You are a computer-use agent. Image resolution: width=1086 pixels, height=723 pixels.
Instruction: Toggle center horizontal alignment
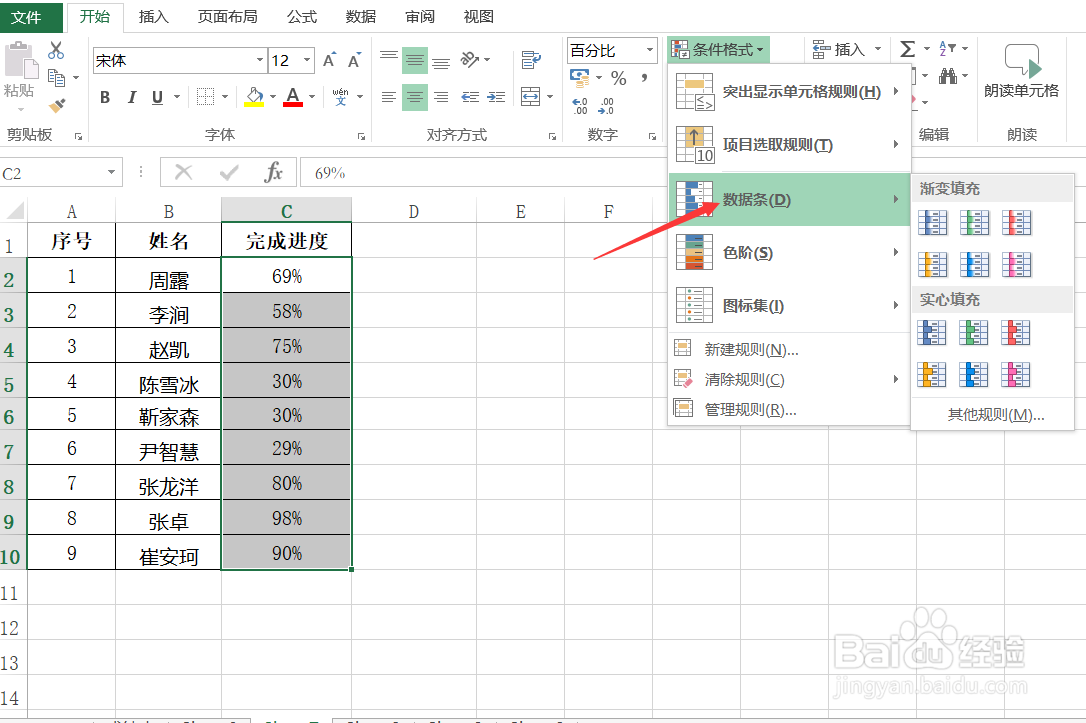[x=415, y=97]
